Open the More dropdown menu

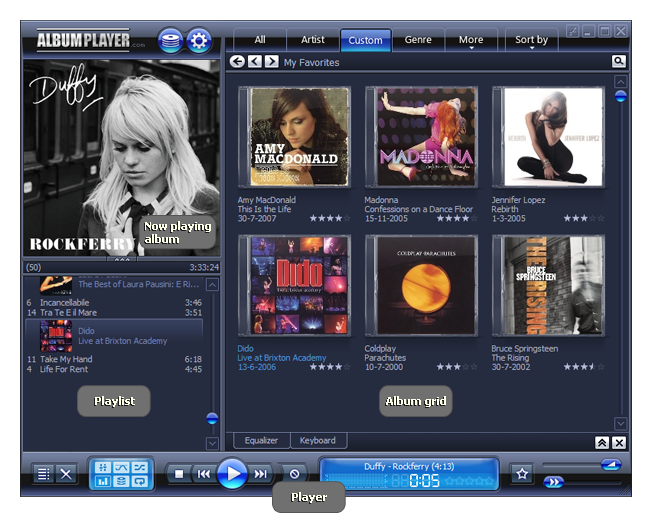(471, 40)
